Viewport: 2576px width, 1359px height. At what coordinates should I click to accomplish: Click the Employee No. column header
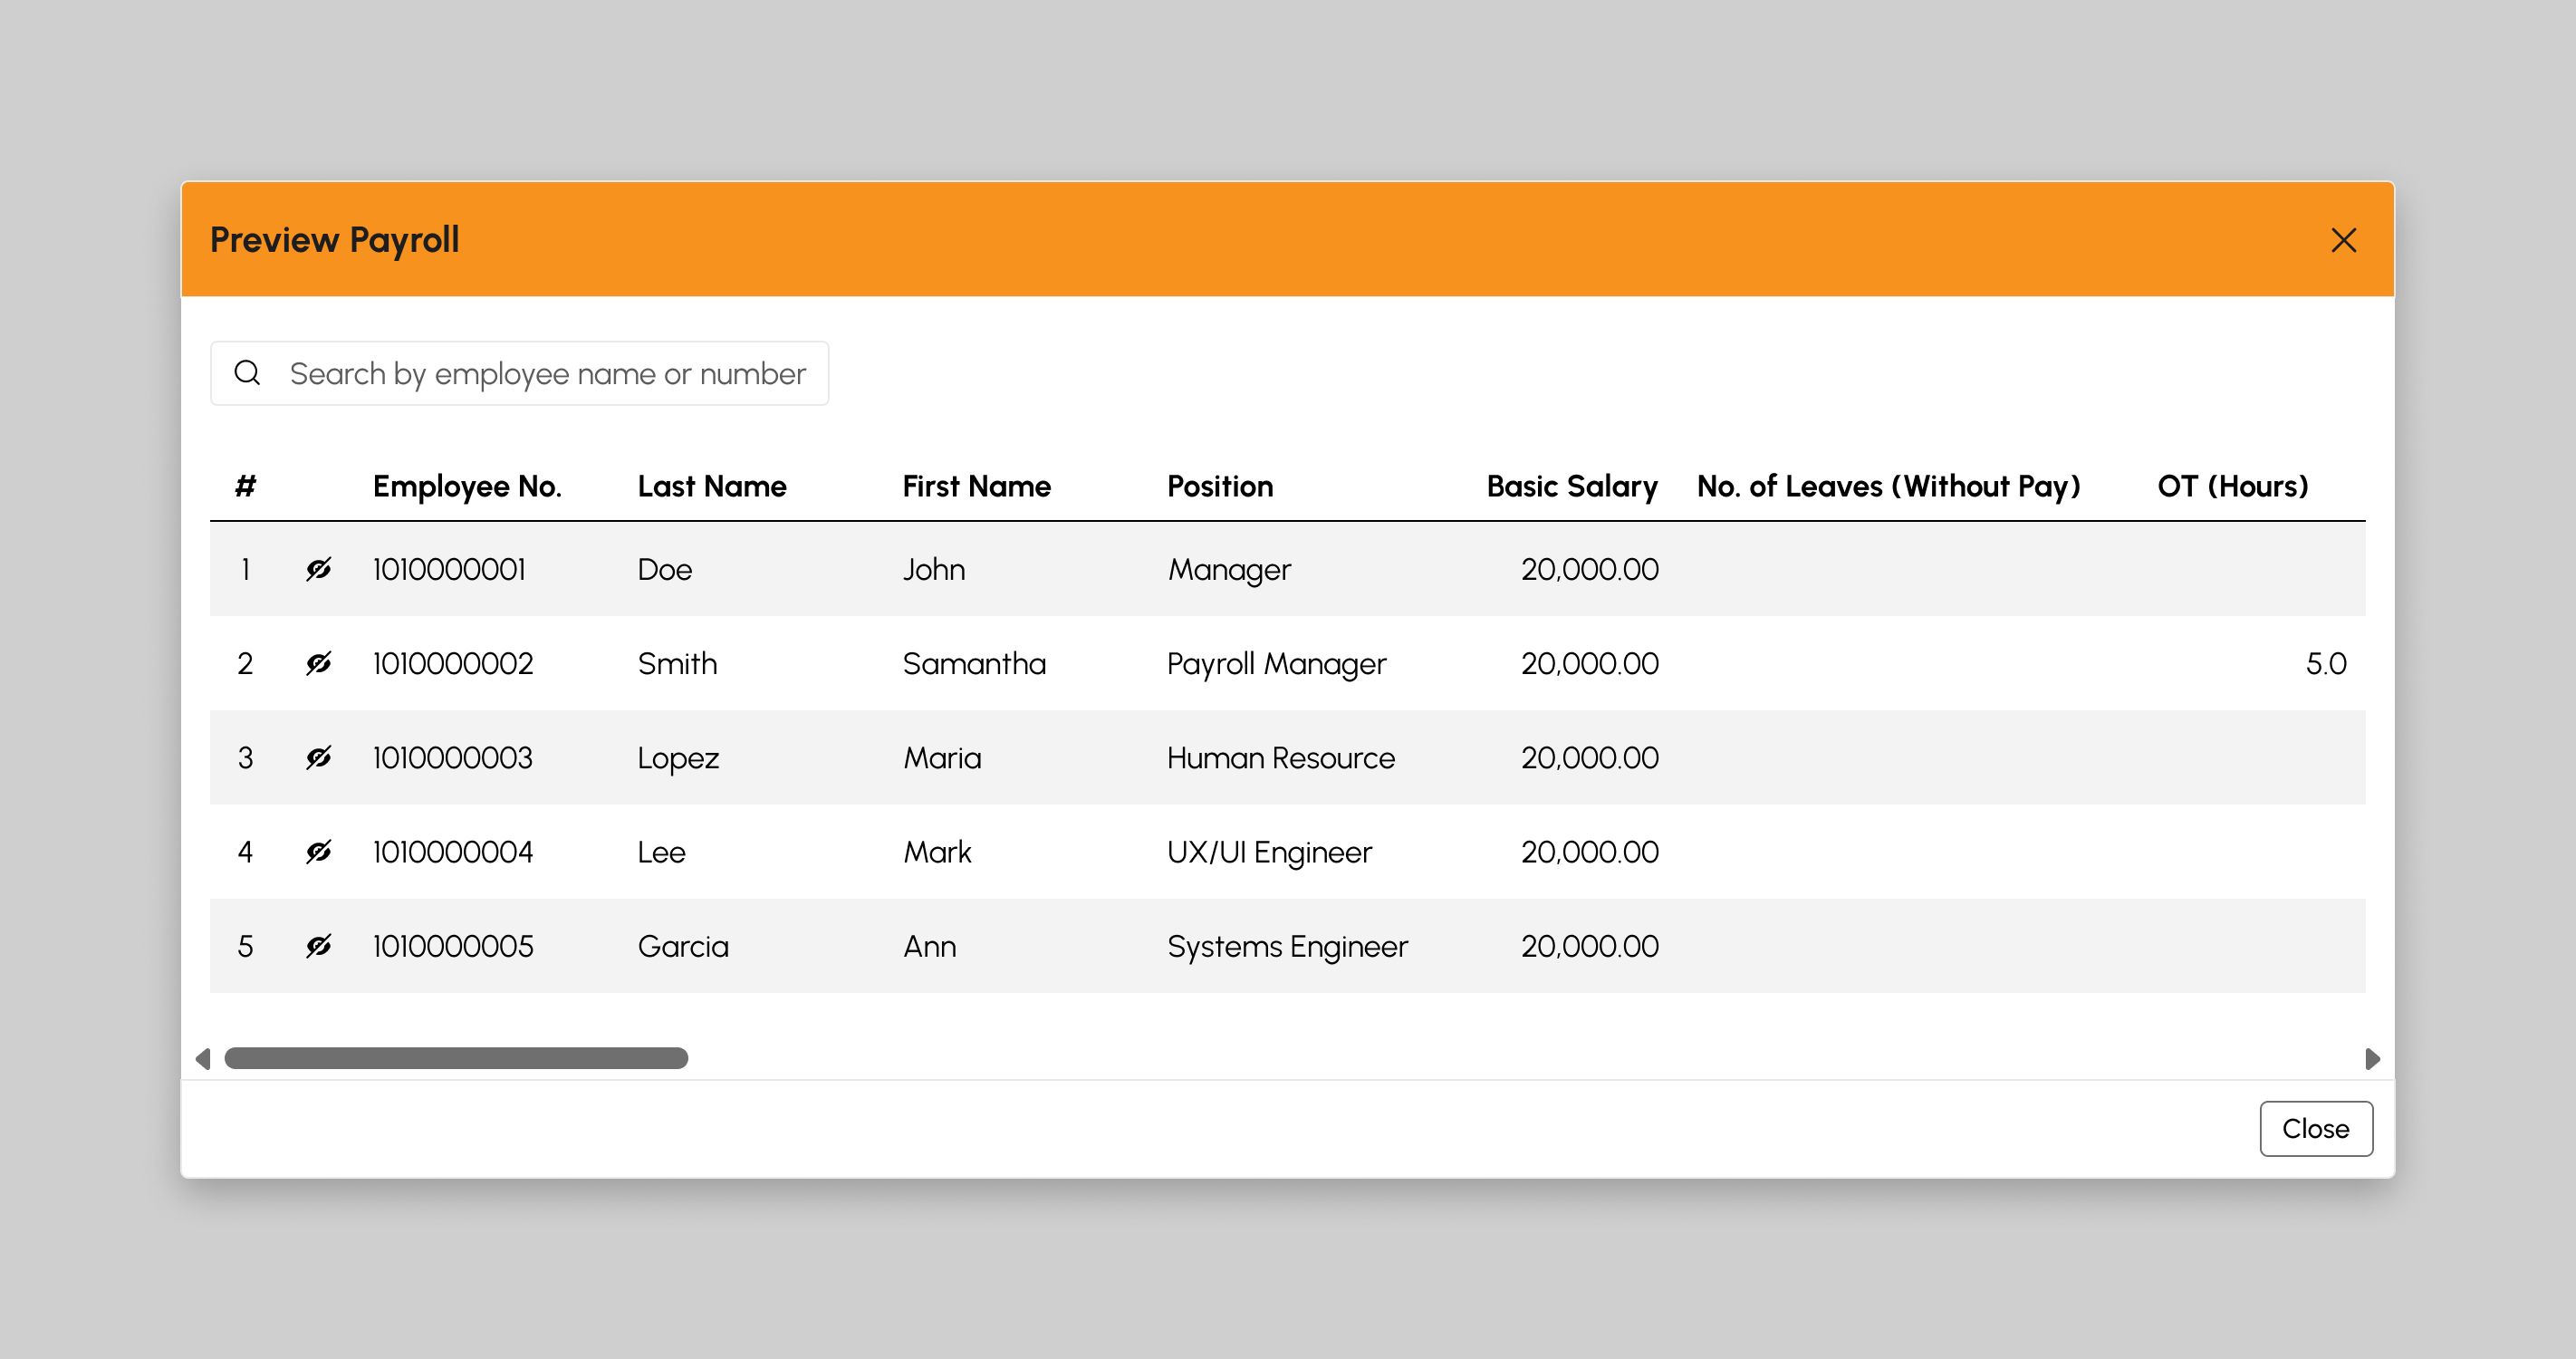tap(467, 486)
